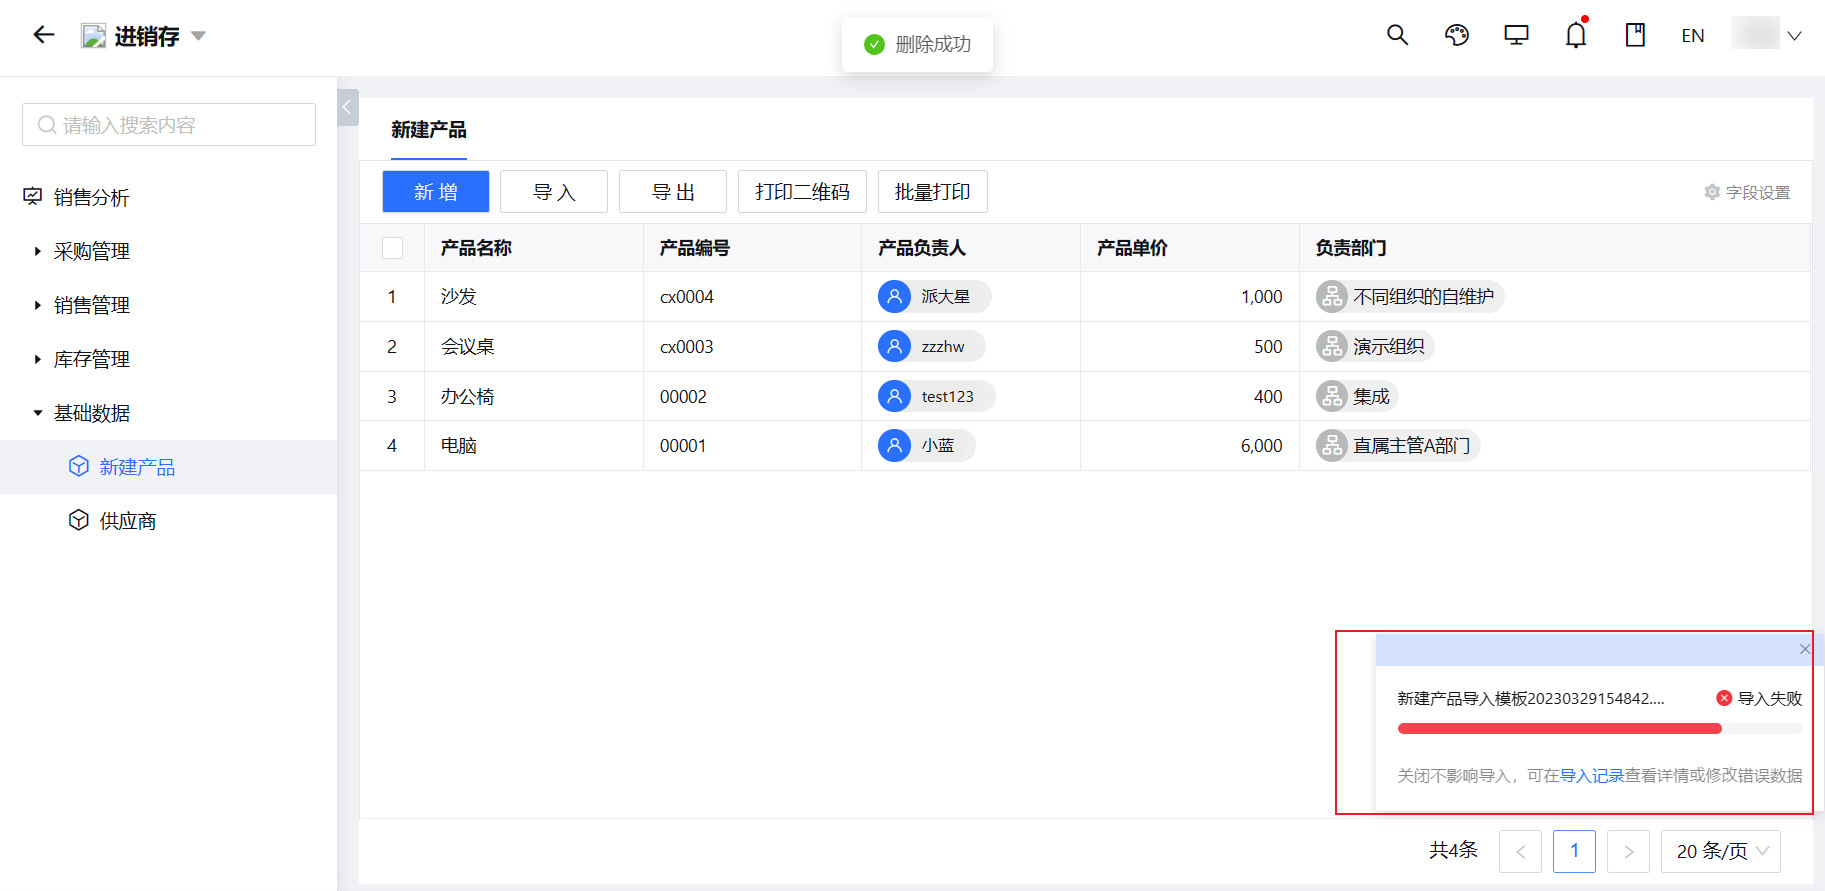Click the 销售分析 chart icon

[33, 197]
